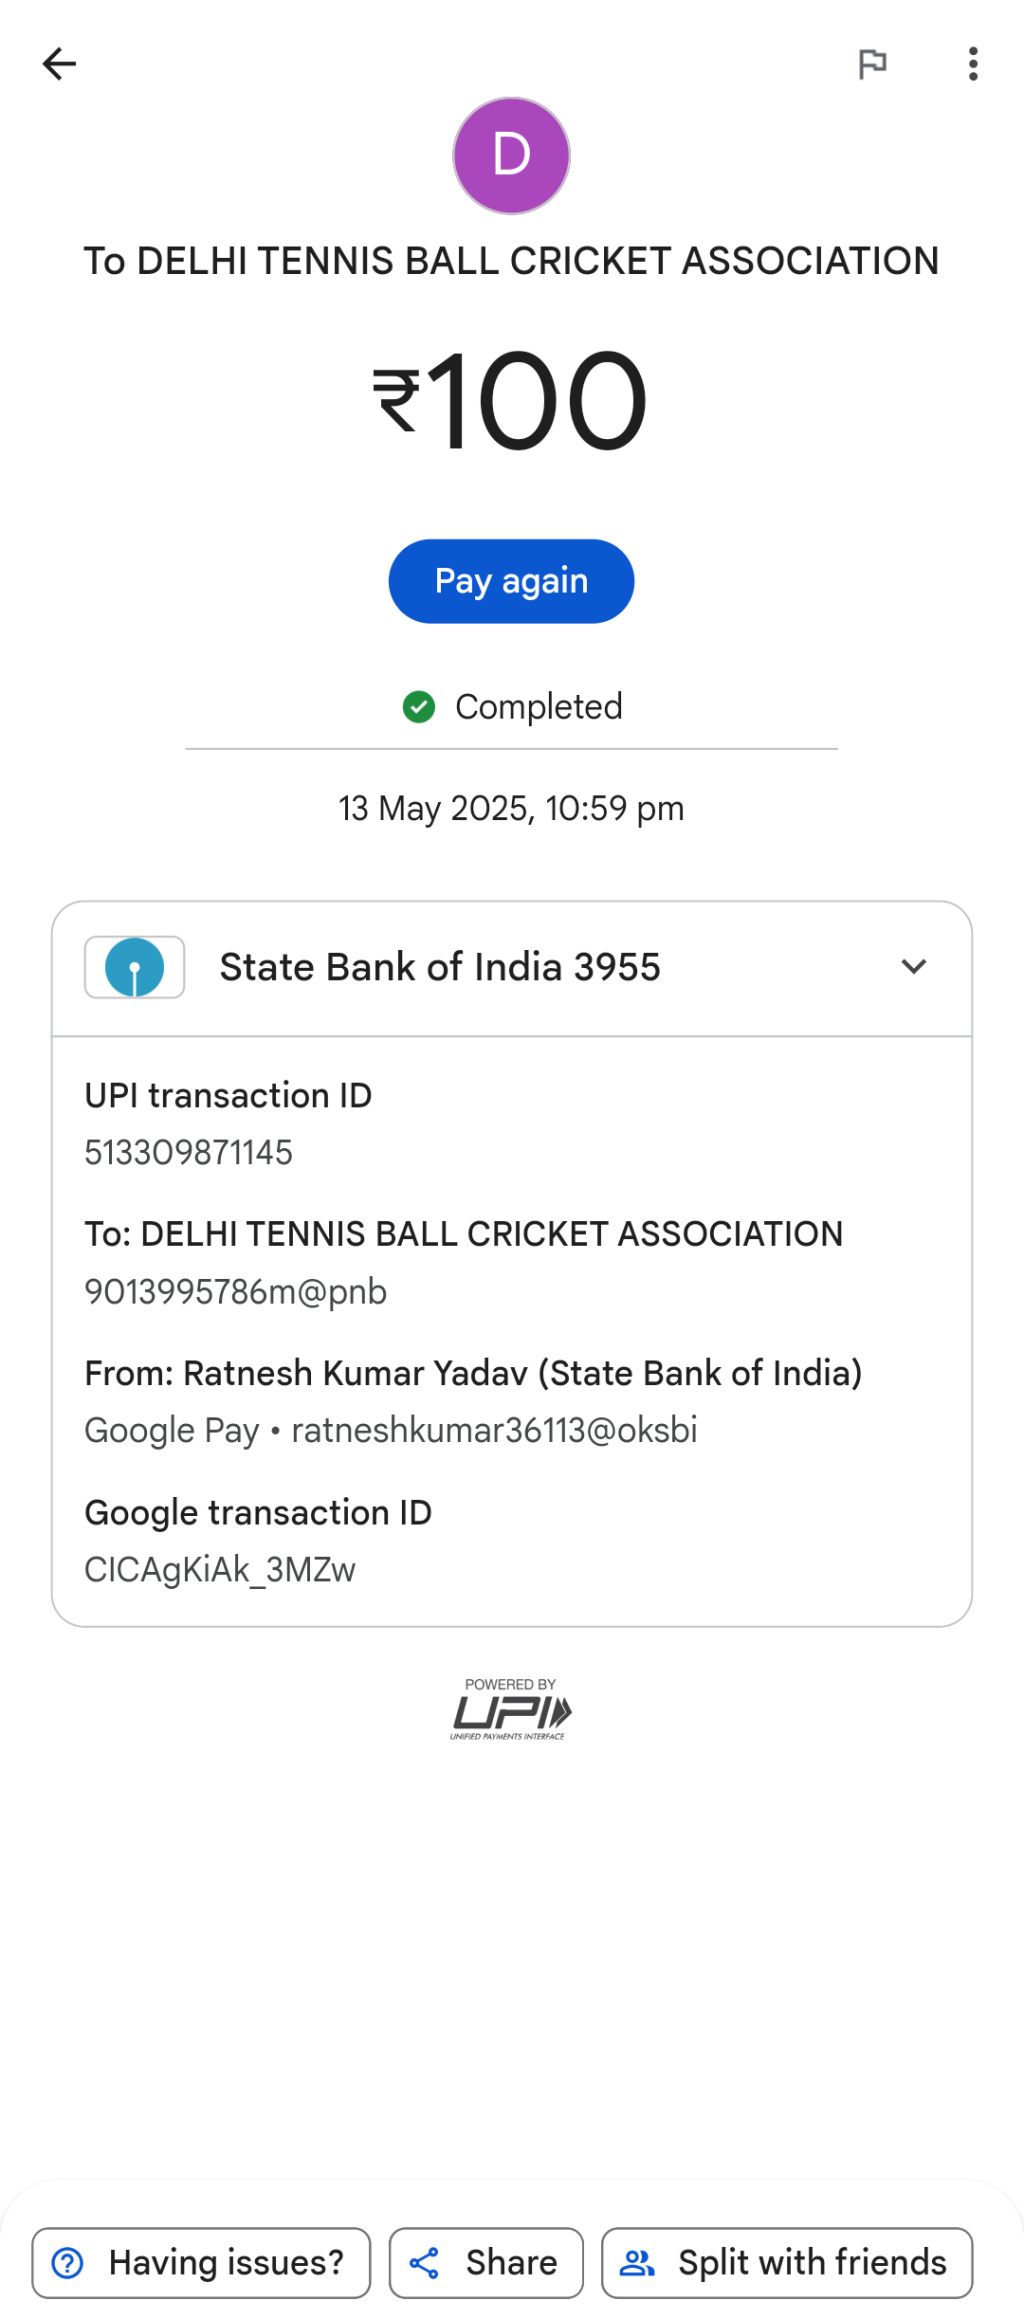Tap the Powered by UPI logo

tap(511, 1709)
